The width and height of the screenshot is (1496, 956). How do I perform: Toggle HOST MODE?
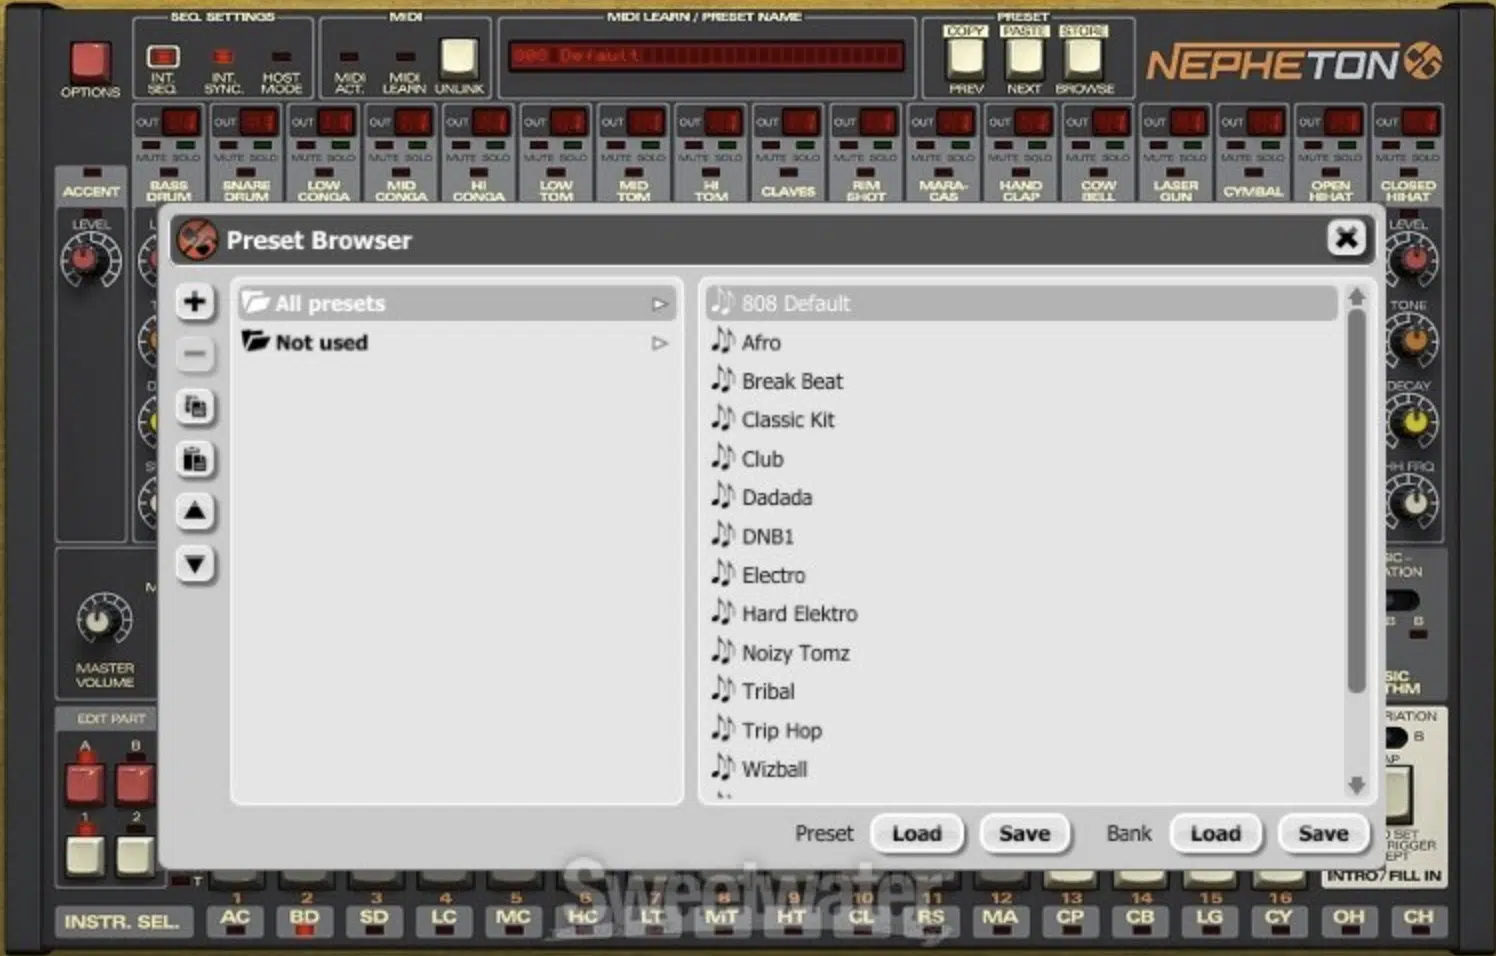[282, 57]
